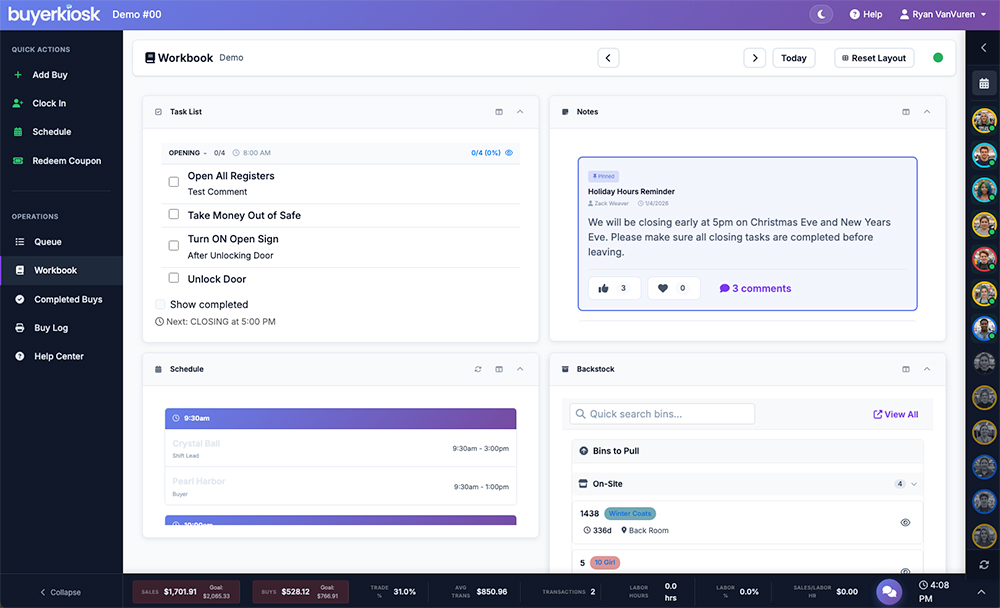The height and width of the screenshot is (608, 1000).
Task: Open the chat bubble in status bar
Action: 890,591
